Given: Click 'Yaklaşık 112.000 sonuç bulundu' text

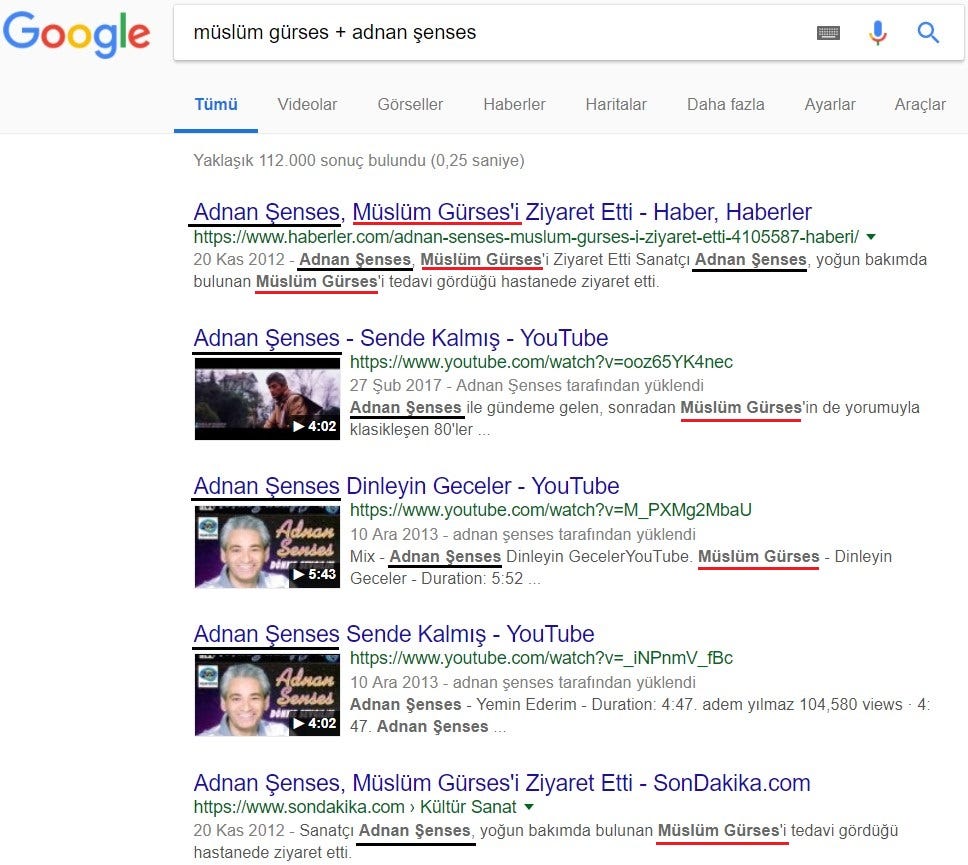Looking at the screenshot, I should [x=359, y=161].
